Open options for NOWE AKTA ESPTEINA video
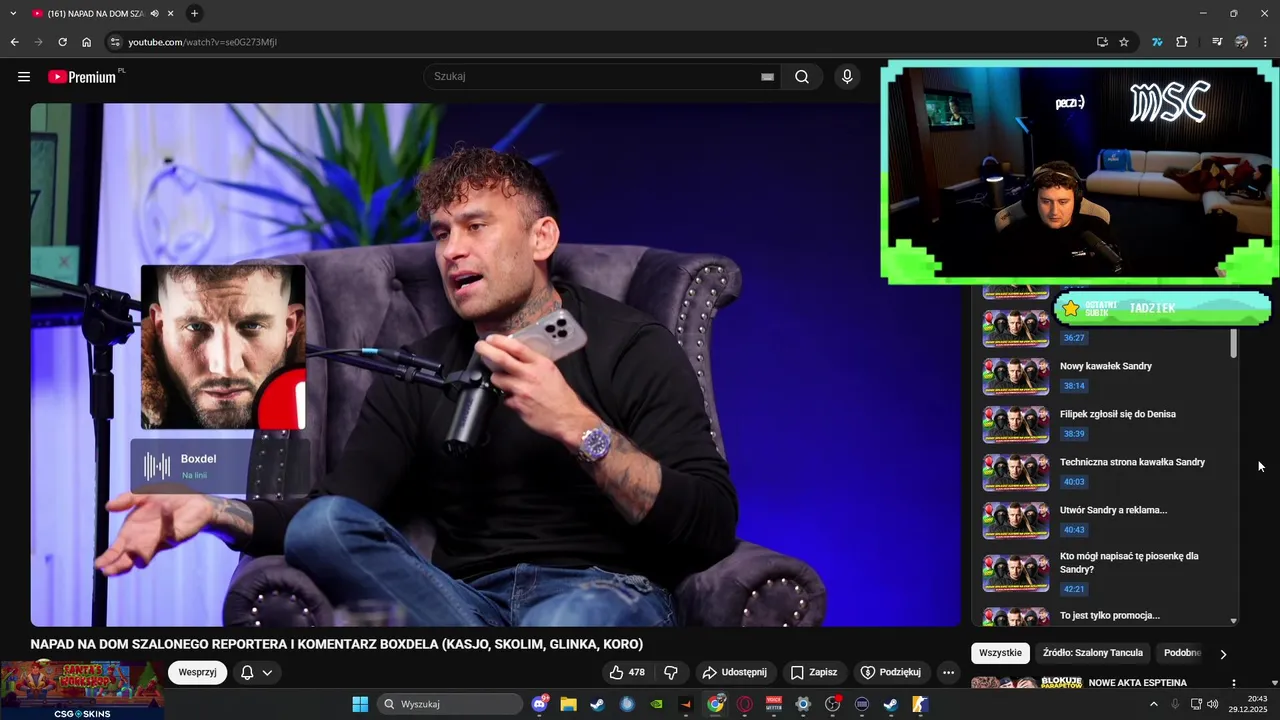The image size is (1280, 720). click(x=1234, y=683)
